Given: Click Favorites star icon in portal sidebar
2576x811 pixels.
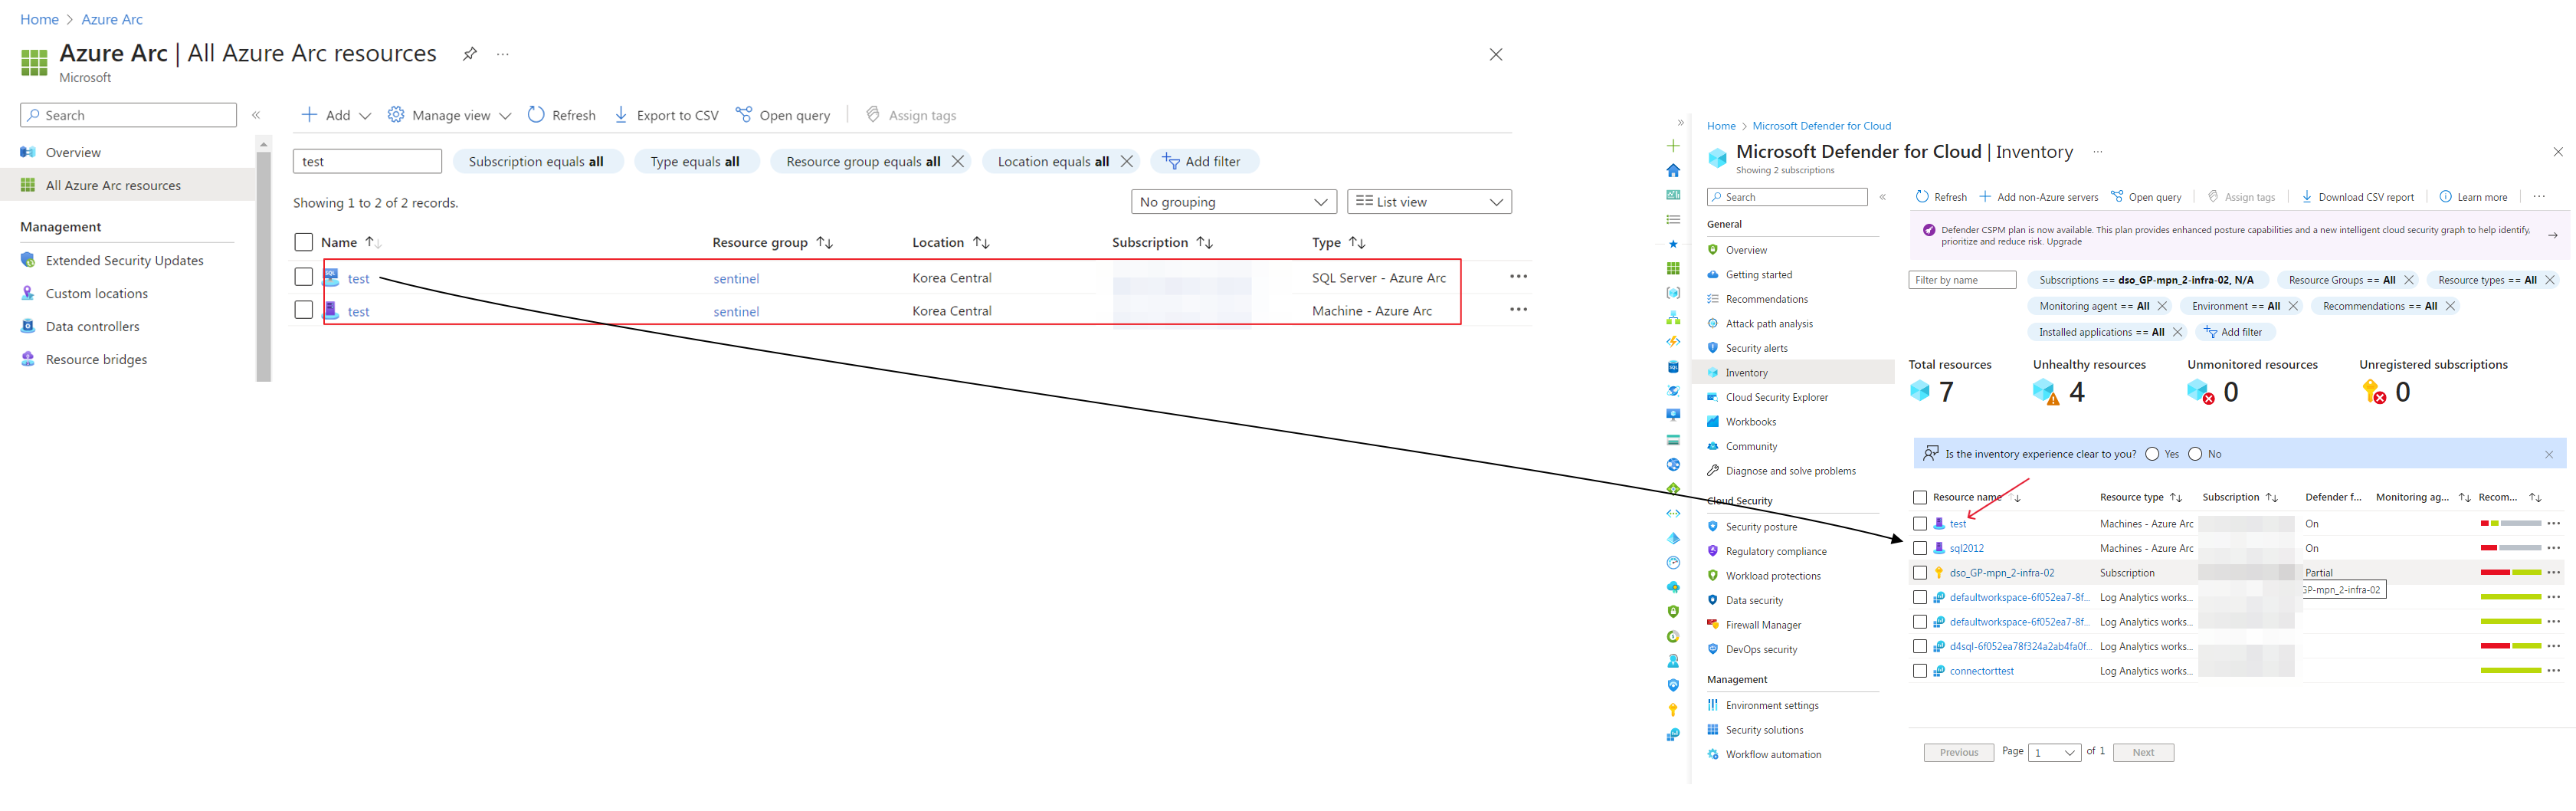Looking at the screenshot, I should 1673,244.
